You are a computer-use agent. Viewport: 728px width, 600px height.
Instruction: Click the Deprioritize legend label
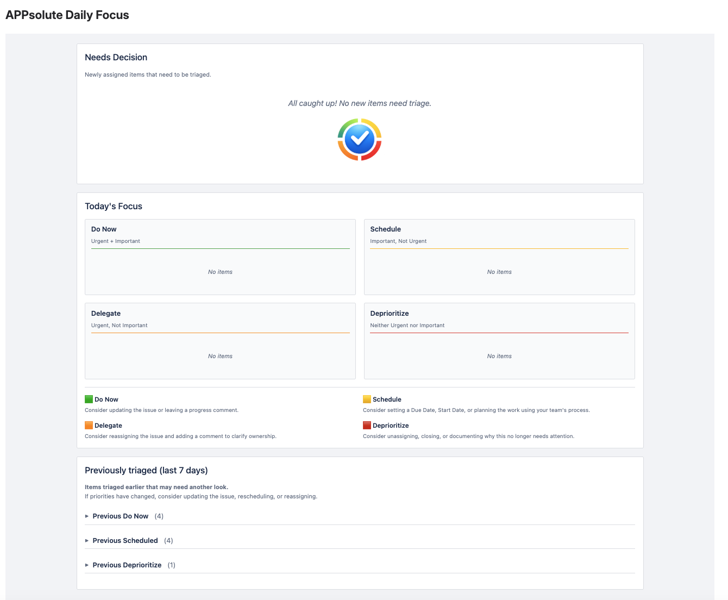click(x=390, y=425)
